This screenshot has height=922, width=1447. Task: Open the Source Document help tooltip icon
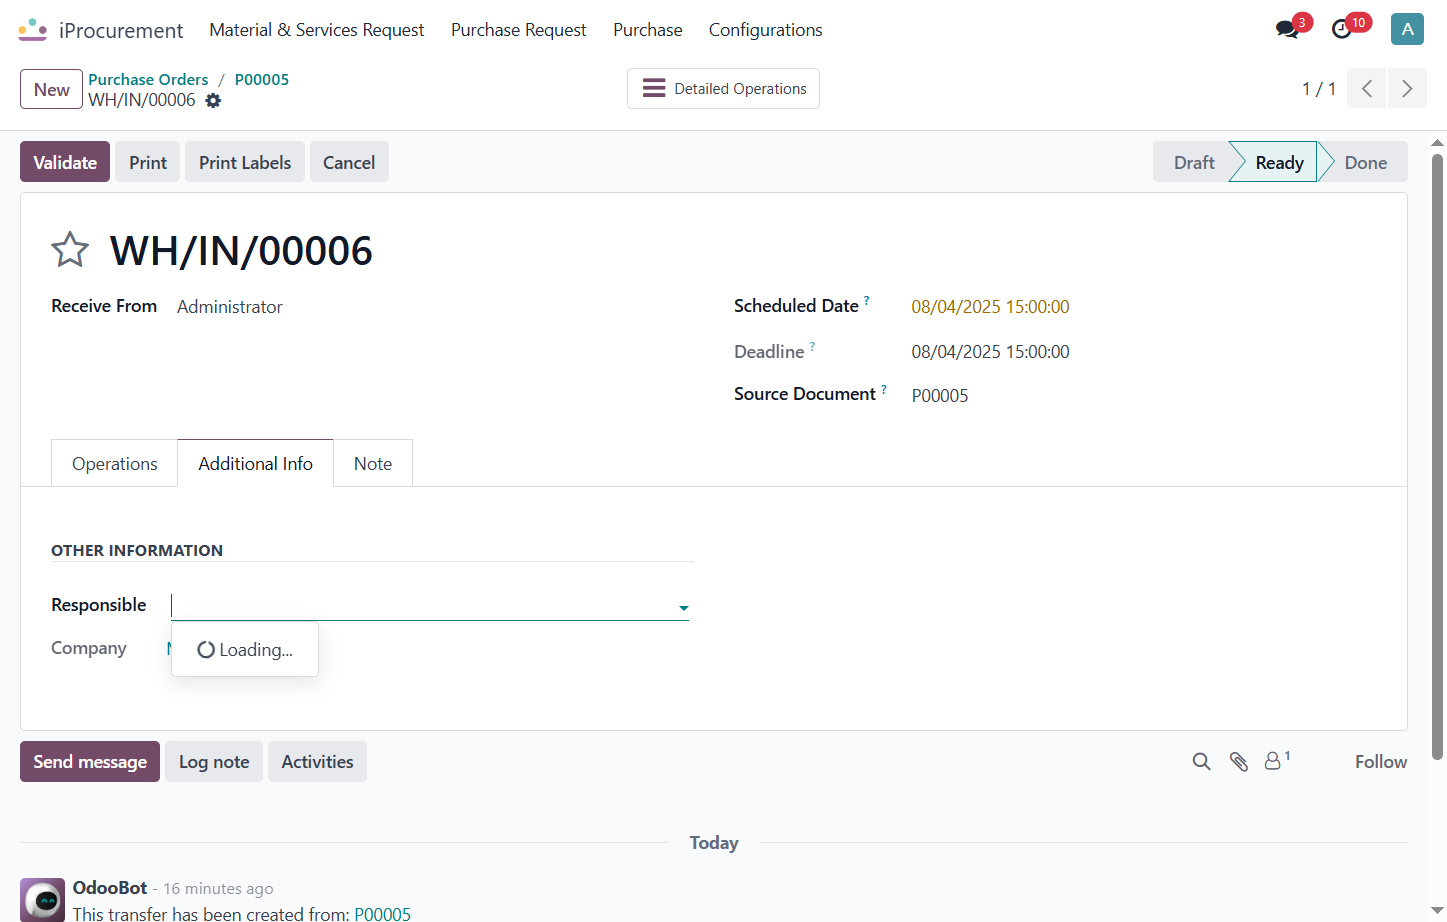(x=884, y=389)
